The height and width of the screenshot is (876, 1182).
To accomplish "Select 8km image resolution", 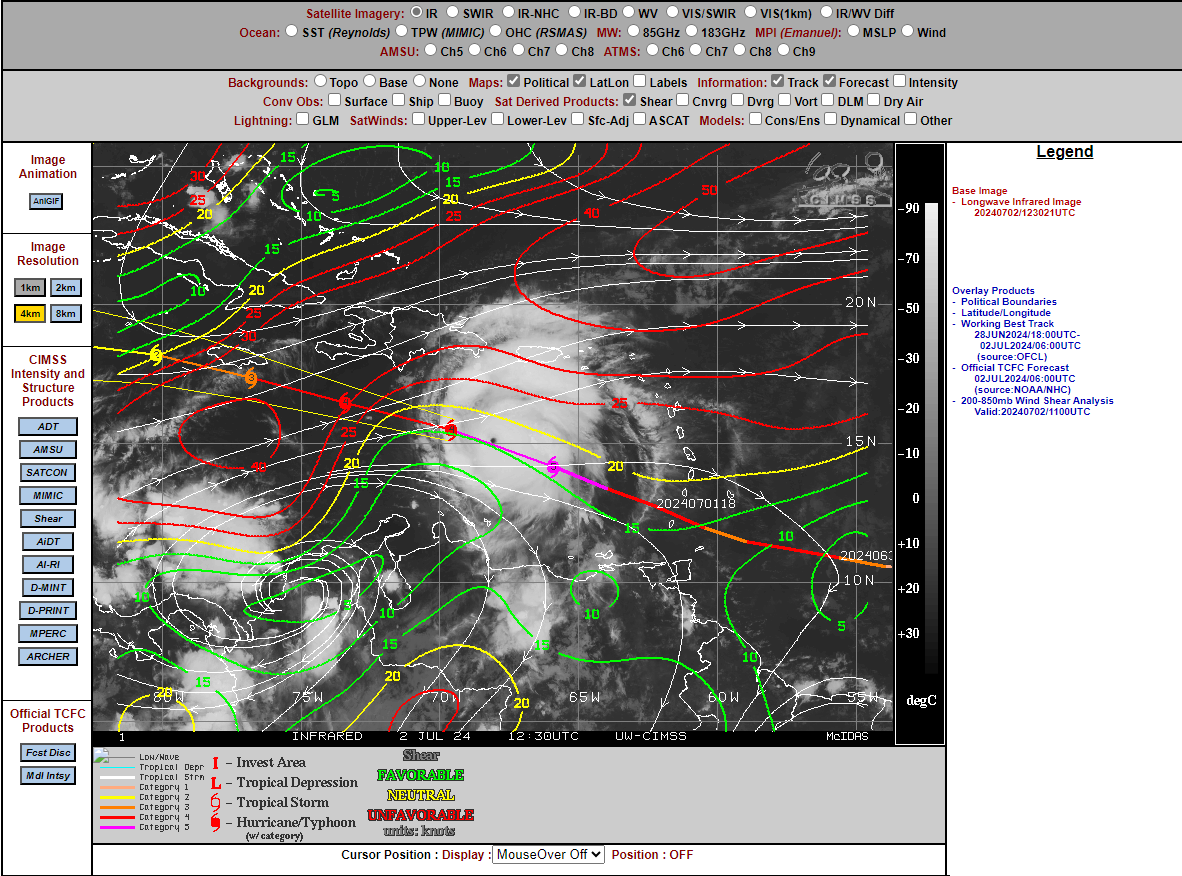I will pyautogui.click(x=66, y=314).
